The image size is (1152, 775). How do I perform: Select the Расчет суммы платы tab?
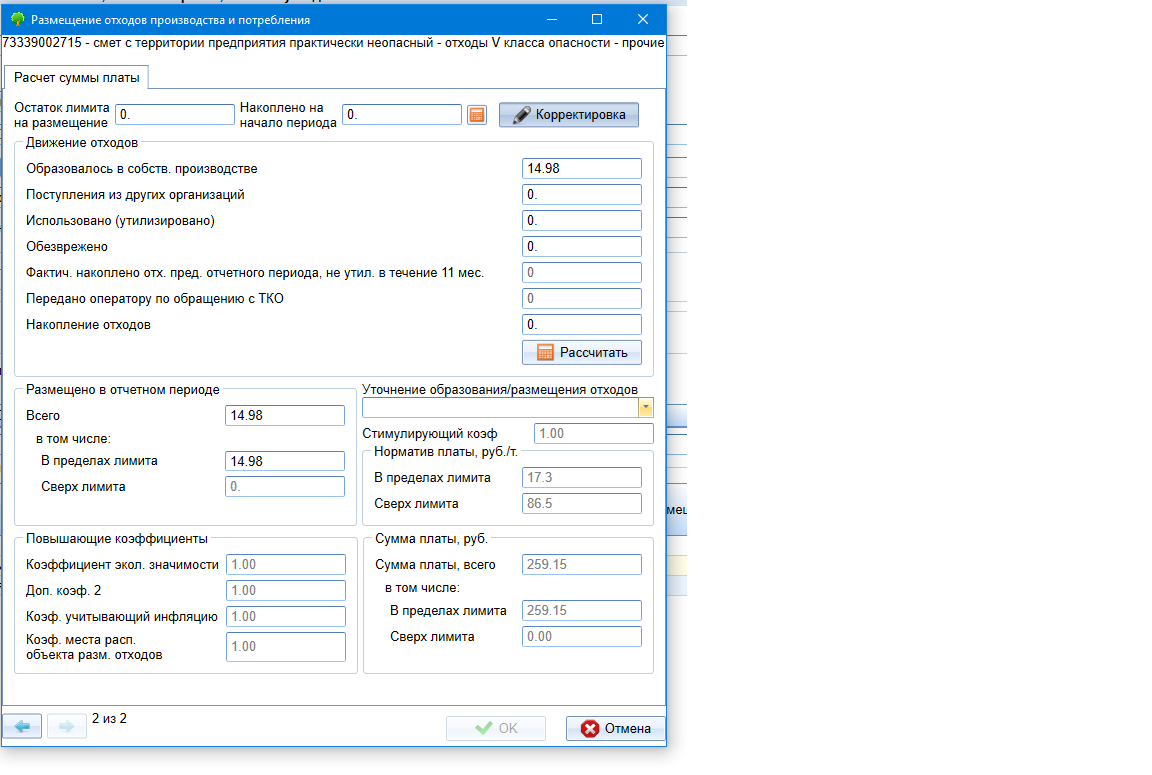(x=77, y=77)
